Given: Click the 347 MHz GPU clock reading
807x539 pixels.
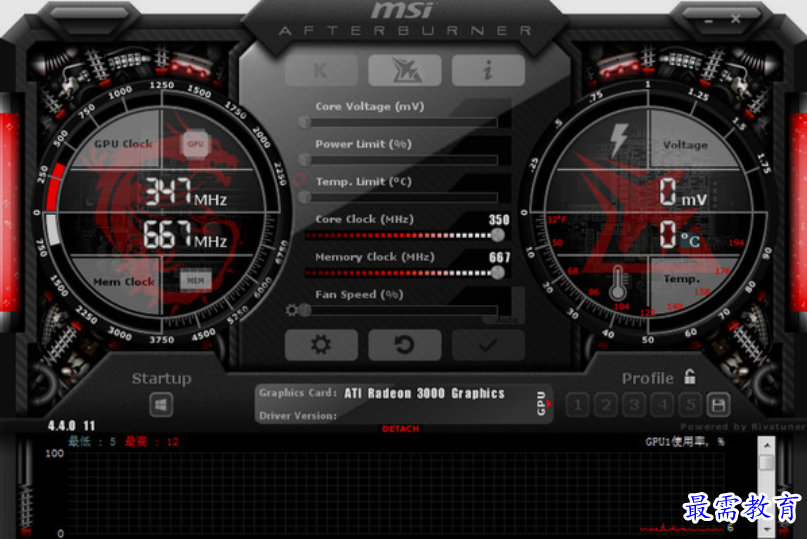Looking at the screenshot, I should (x=186, y=193).
